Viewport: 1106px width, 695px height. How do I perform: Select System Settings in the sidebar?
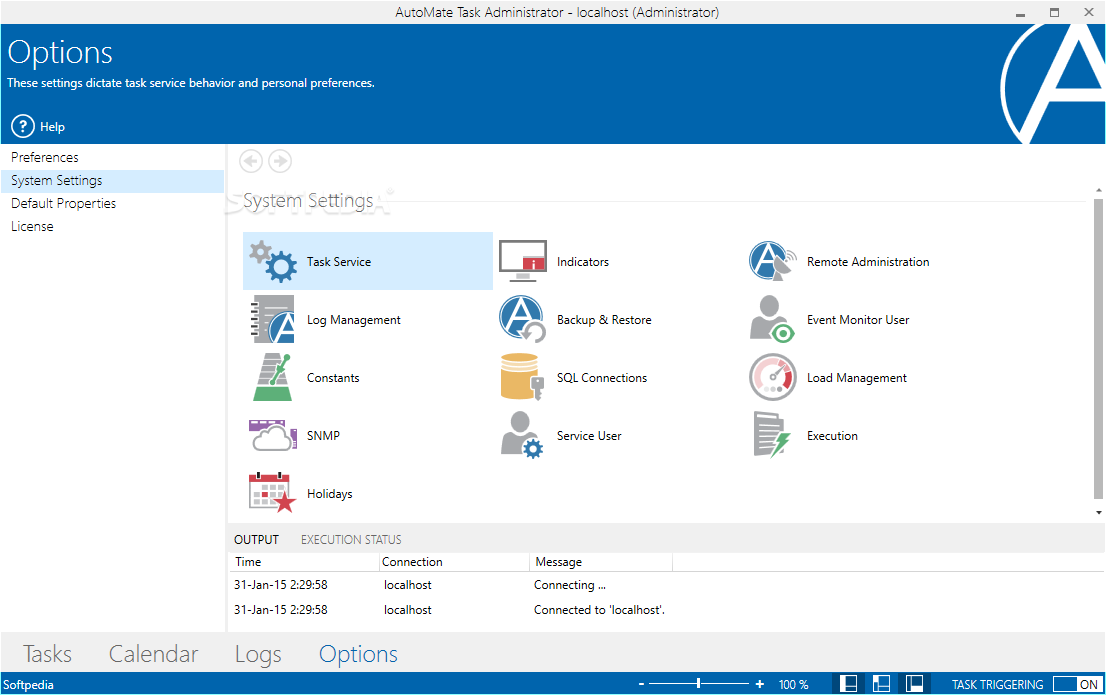(112, 181)
